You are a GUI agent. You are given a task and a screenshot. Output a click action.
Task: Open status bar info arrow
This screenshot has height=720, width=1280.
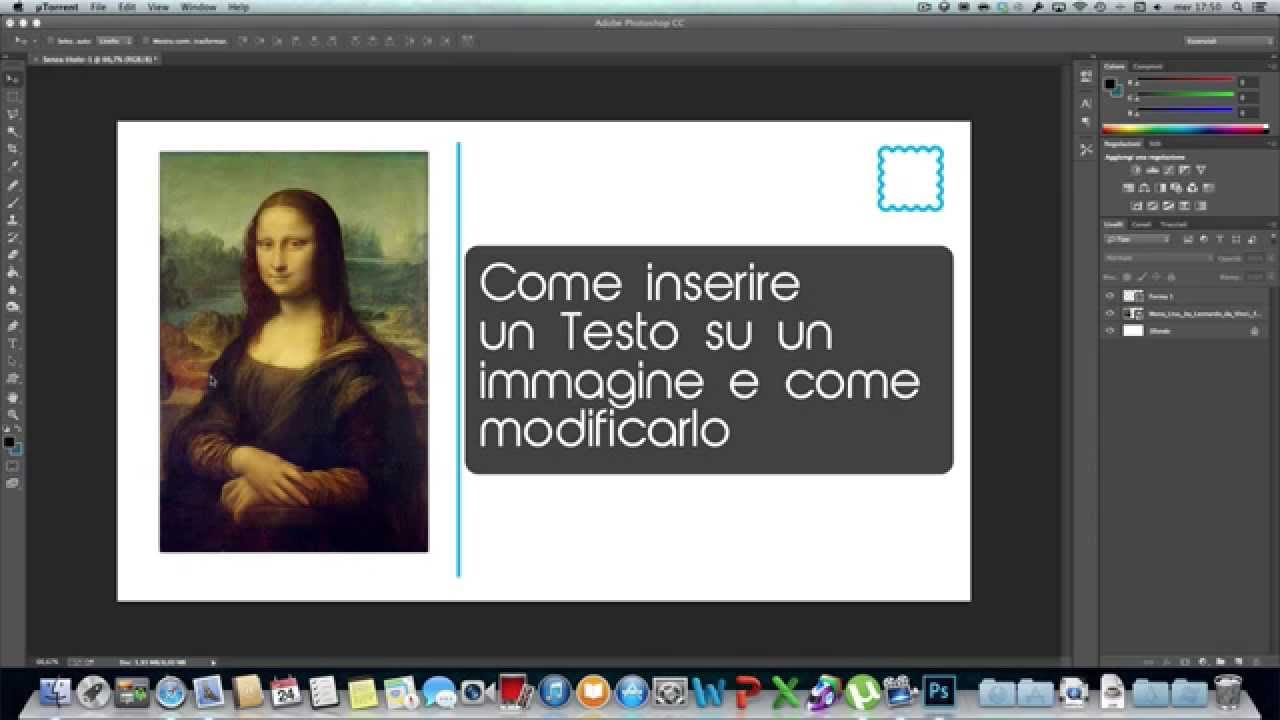(x=213, y=661)
